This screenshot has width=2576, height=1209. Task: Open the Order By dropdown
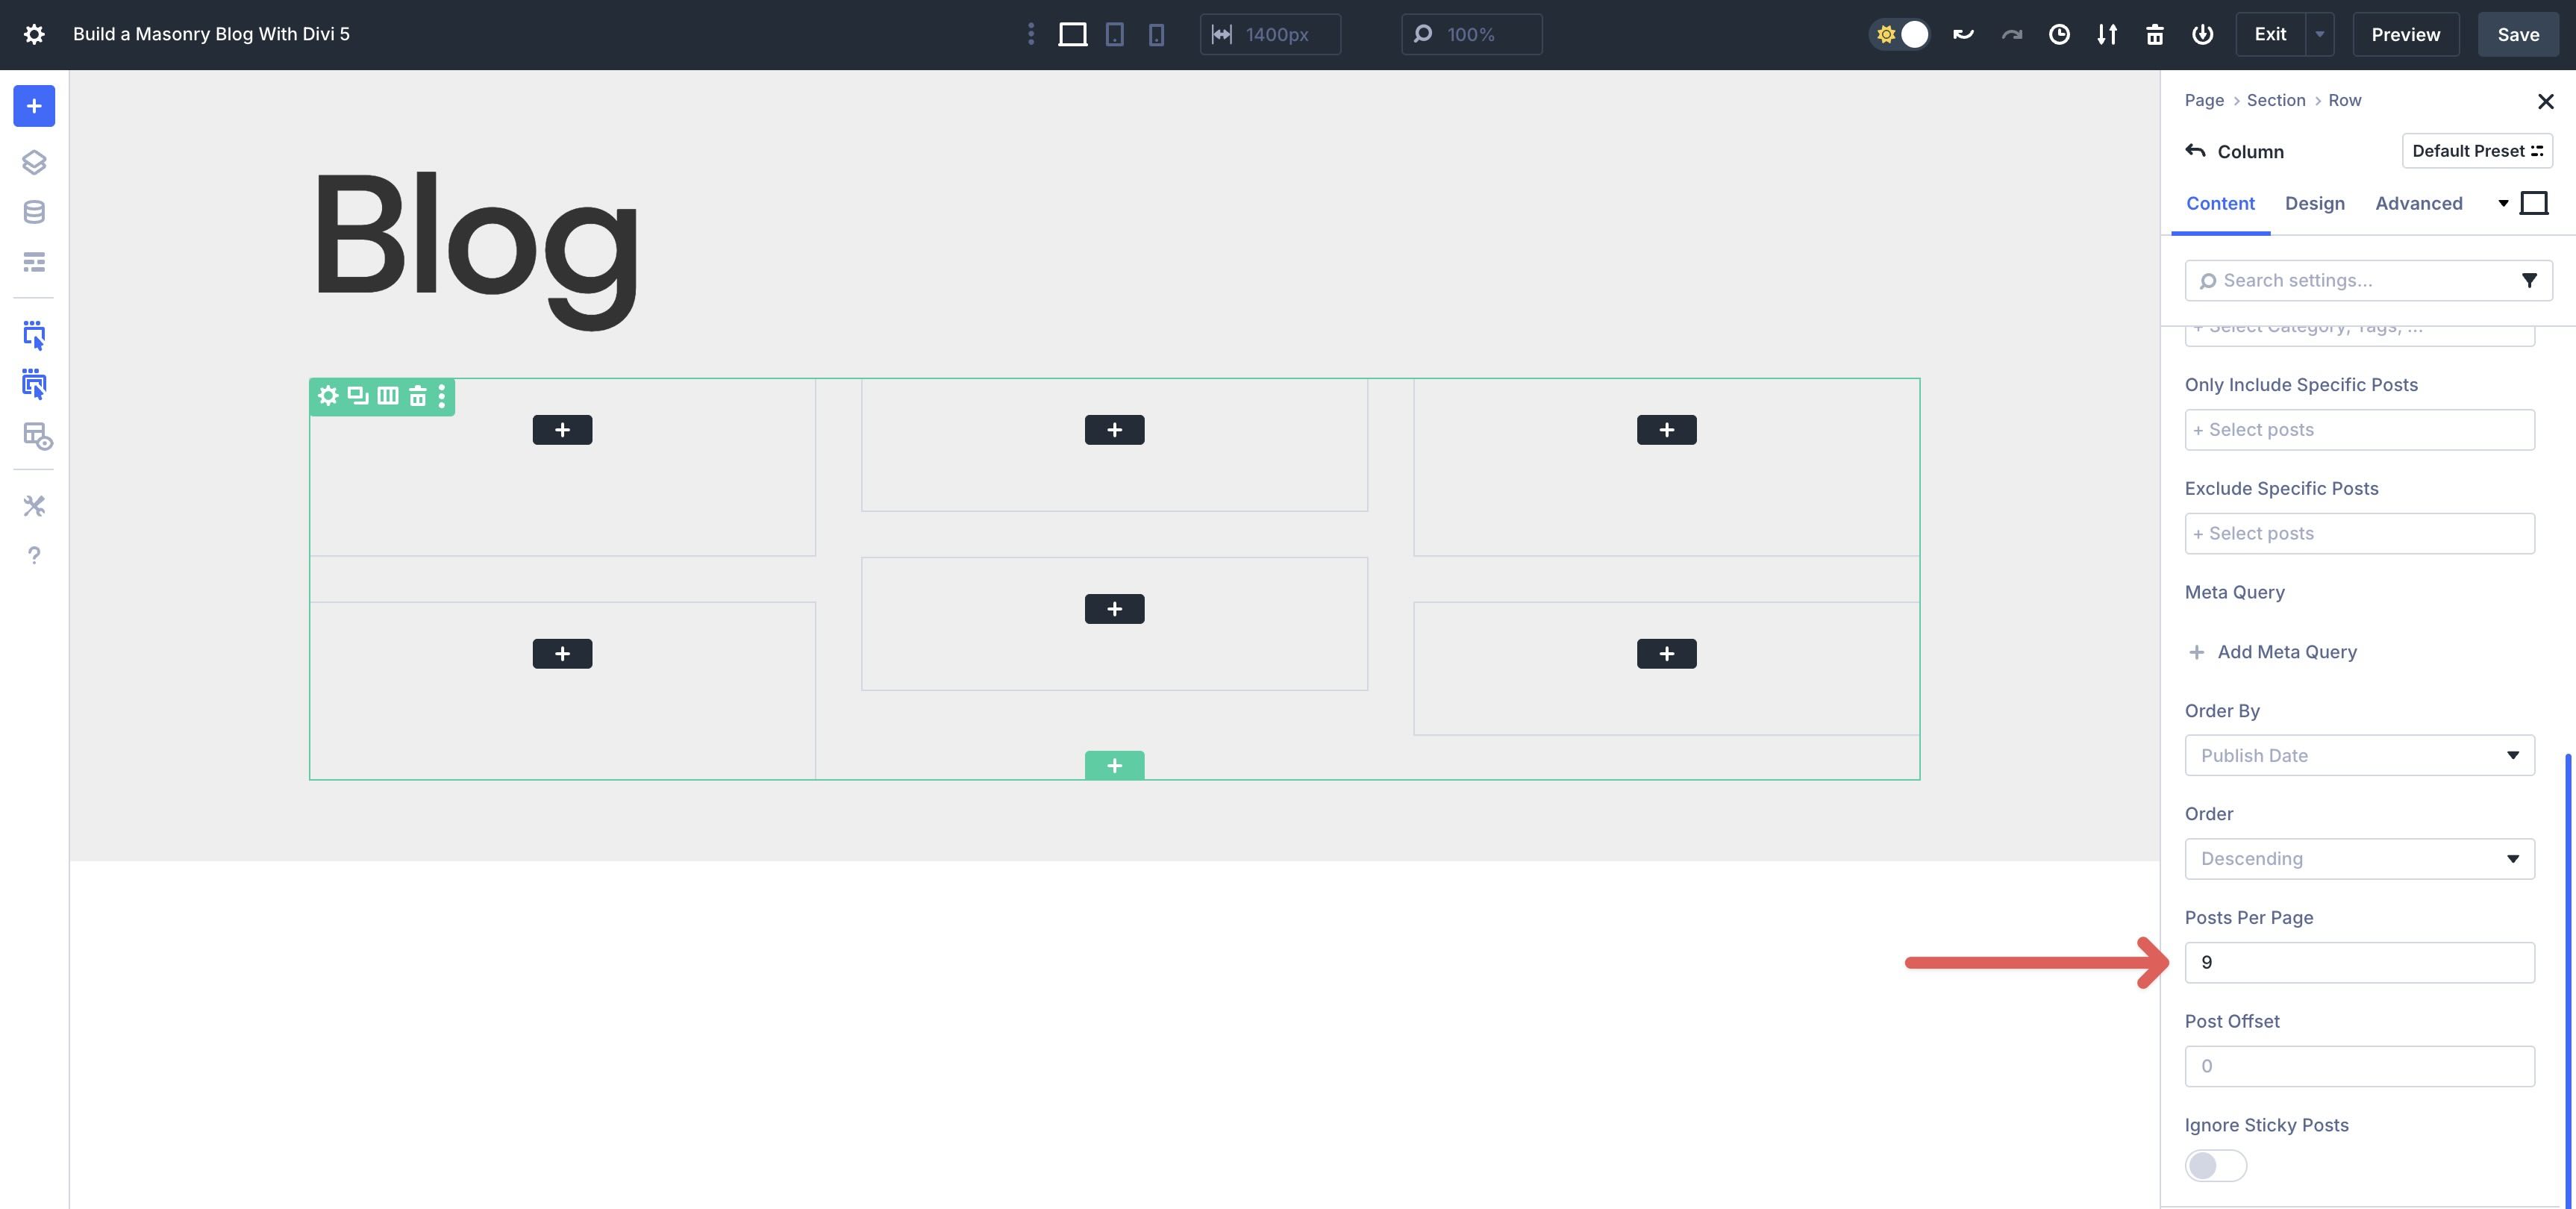2359,755
